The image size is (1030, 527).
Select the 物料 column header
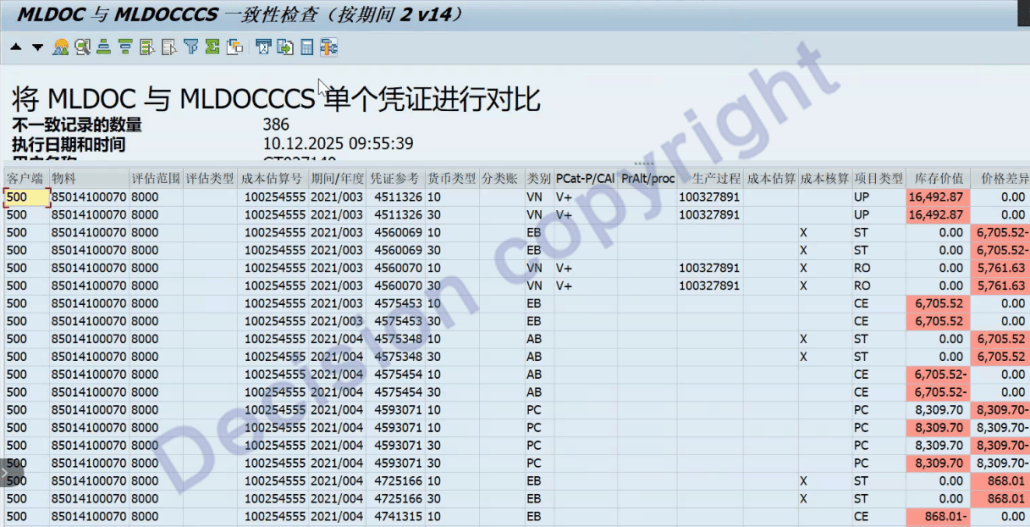click(x=65, y=178)
